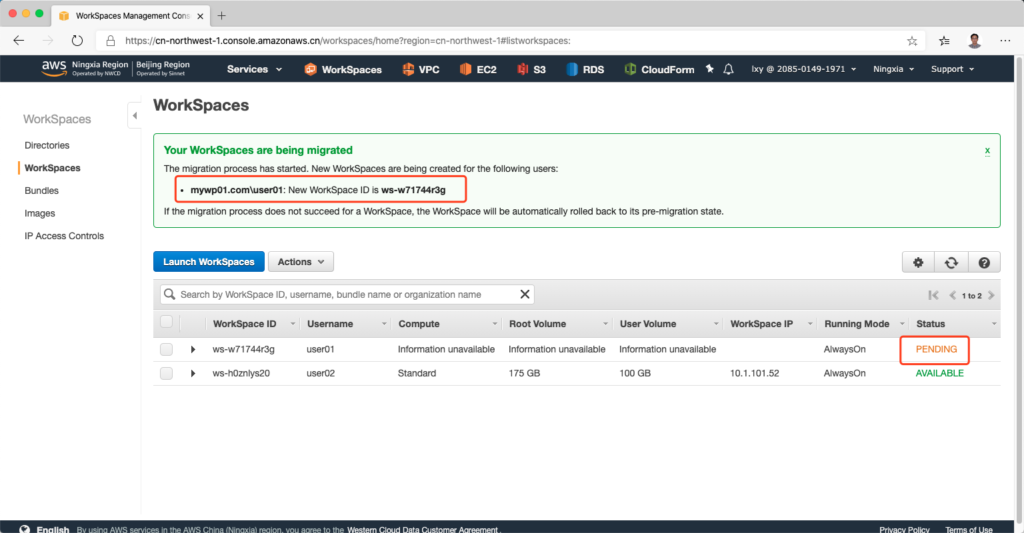This screenshot has width=1024, height=533.
Task: Open Bundles in the sidebar
Action: pos(42,191)
